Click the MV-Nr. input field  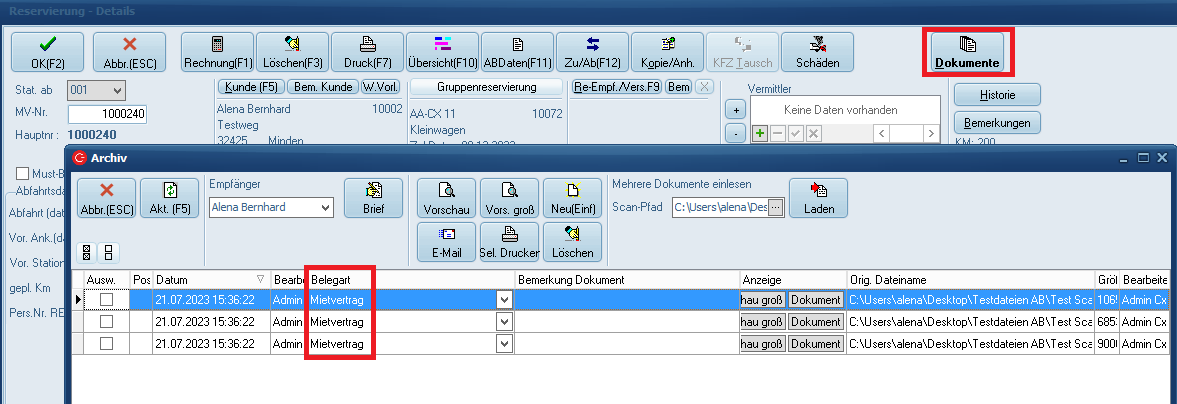[108, 114]
